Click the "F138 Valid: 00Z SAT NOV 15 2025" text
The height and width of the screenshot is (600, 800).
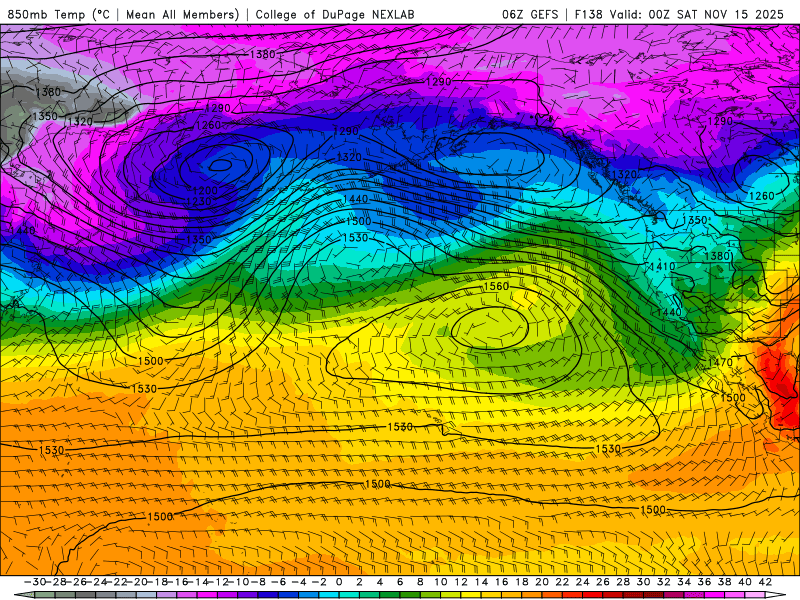pos(679,14)
